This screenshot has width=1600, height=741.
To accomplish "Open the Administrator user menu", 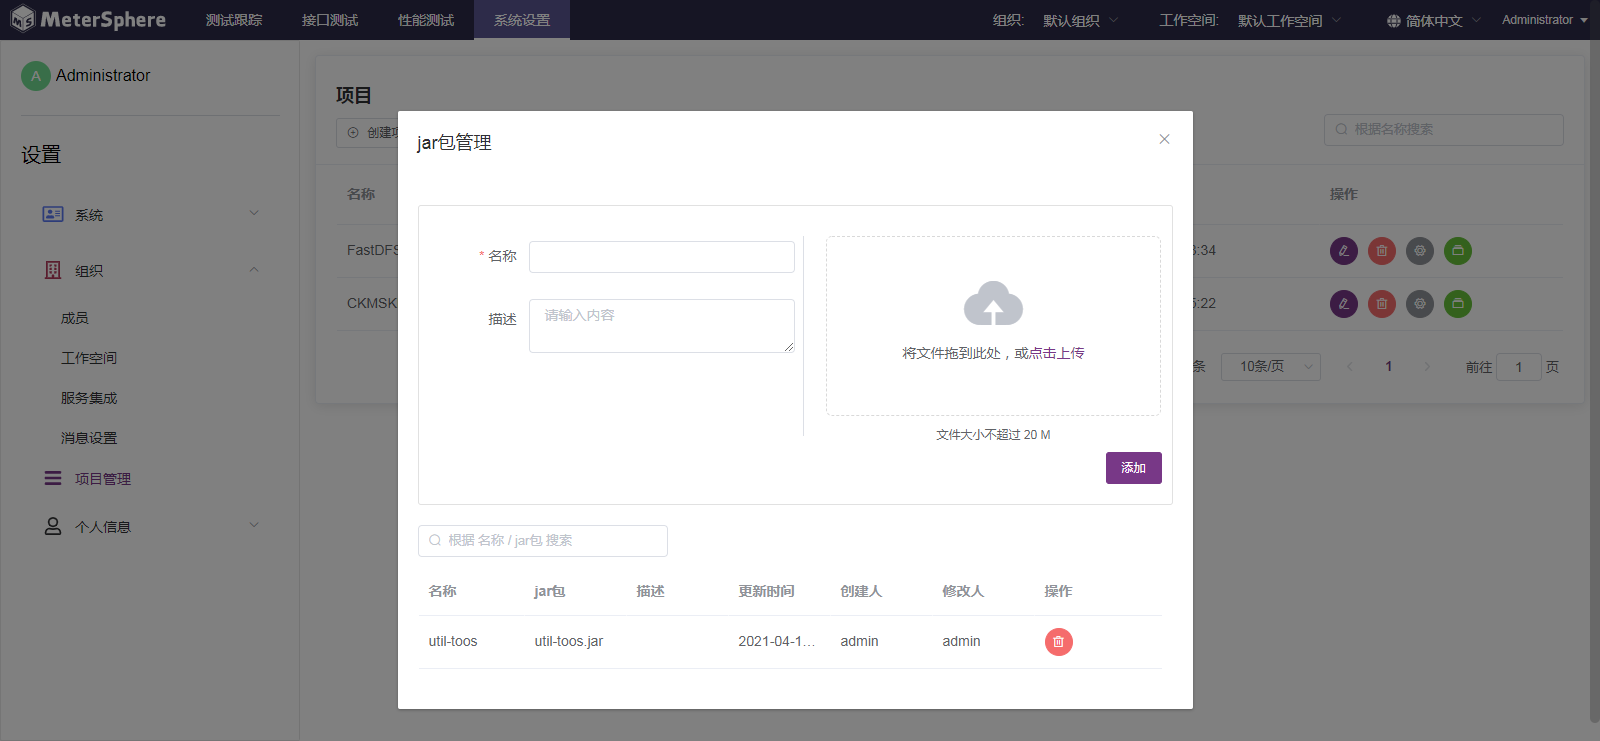I will 1544,20.
